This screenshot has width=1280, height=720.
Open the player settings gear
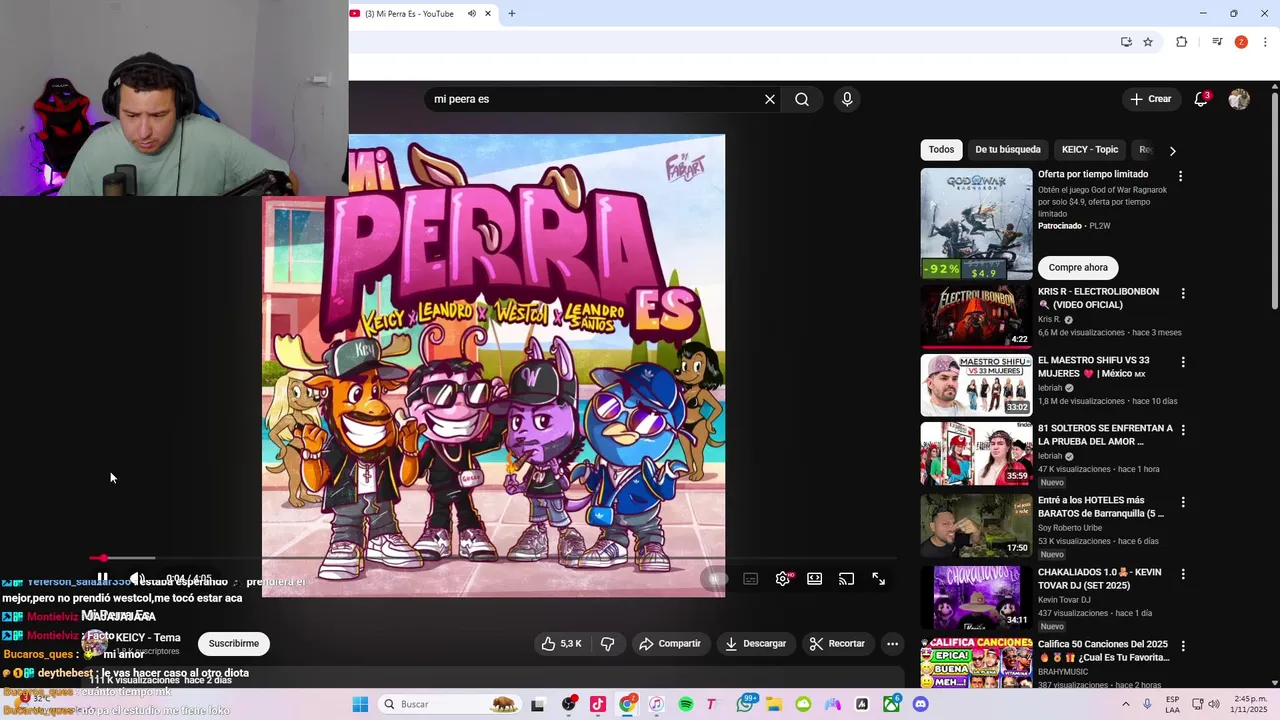pyautogui.click(x=783, y=579)
